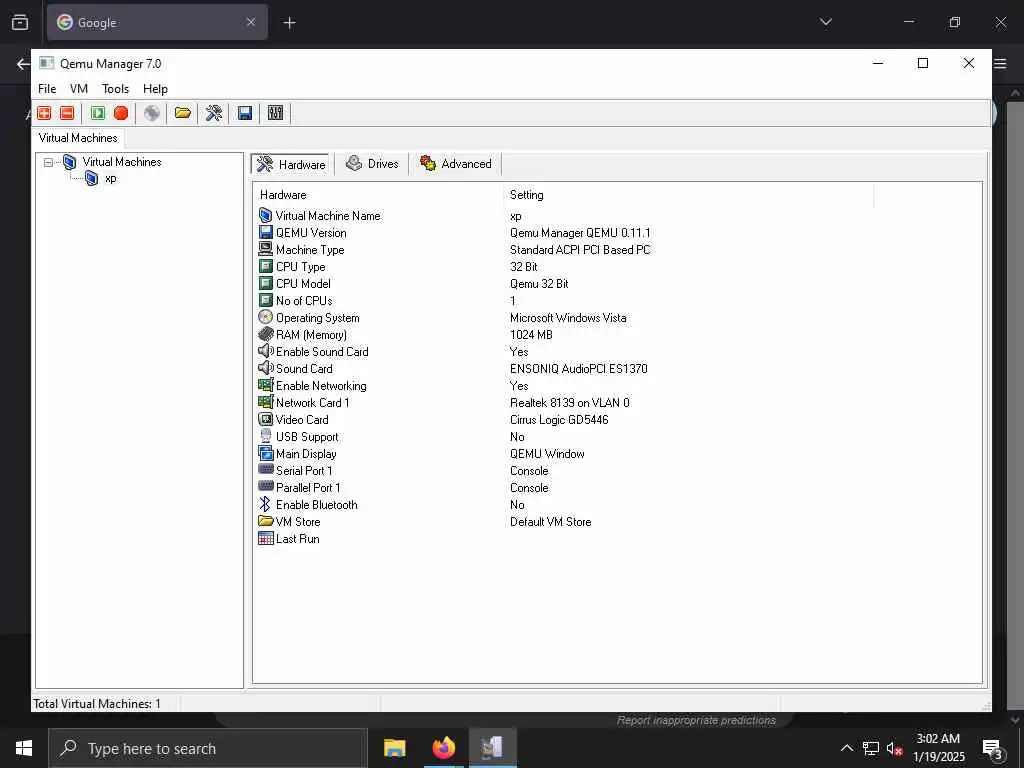
Task: Select the Virtual Machines panel tab
Action: pos(78,138)
